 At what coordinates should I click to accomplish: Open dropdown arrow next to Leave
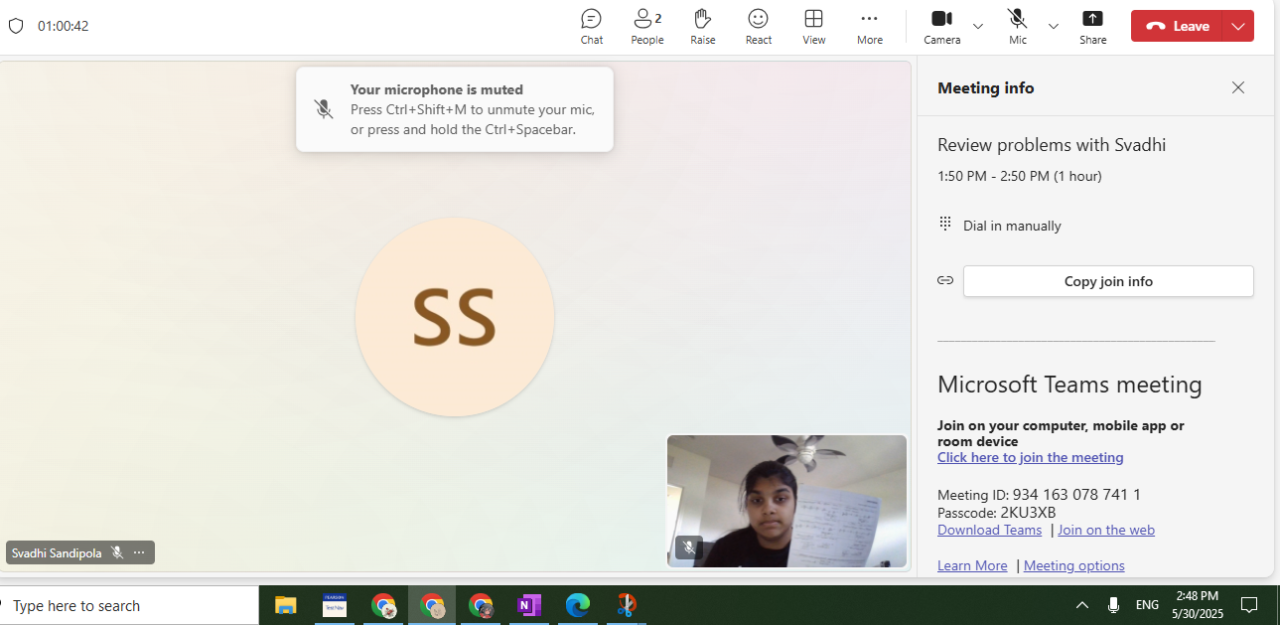(x=1238, y=26)
